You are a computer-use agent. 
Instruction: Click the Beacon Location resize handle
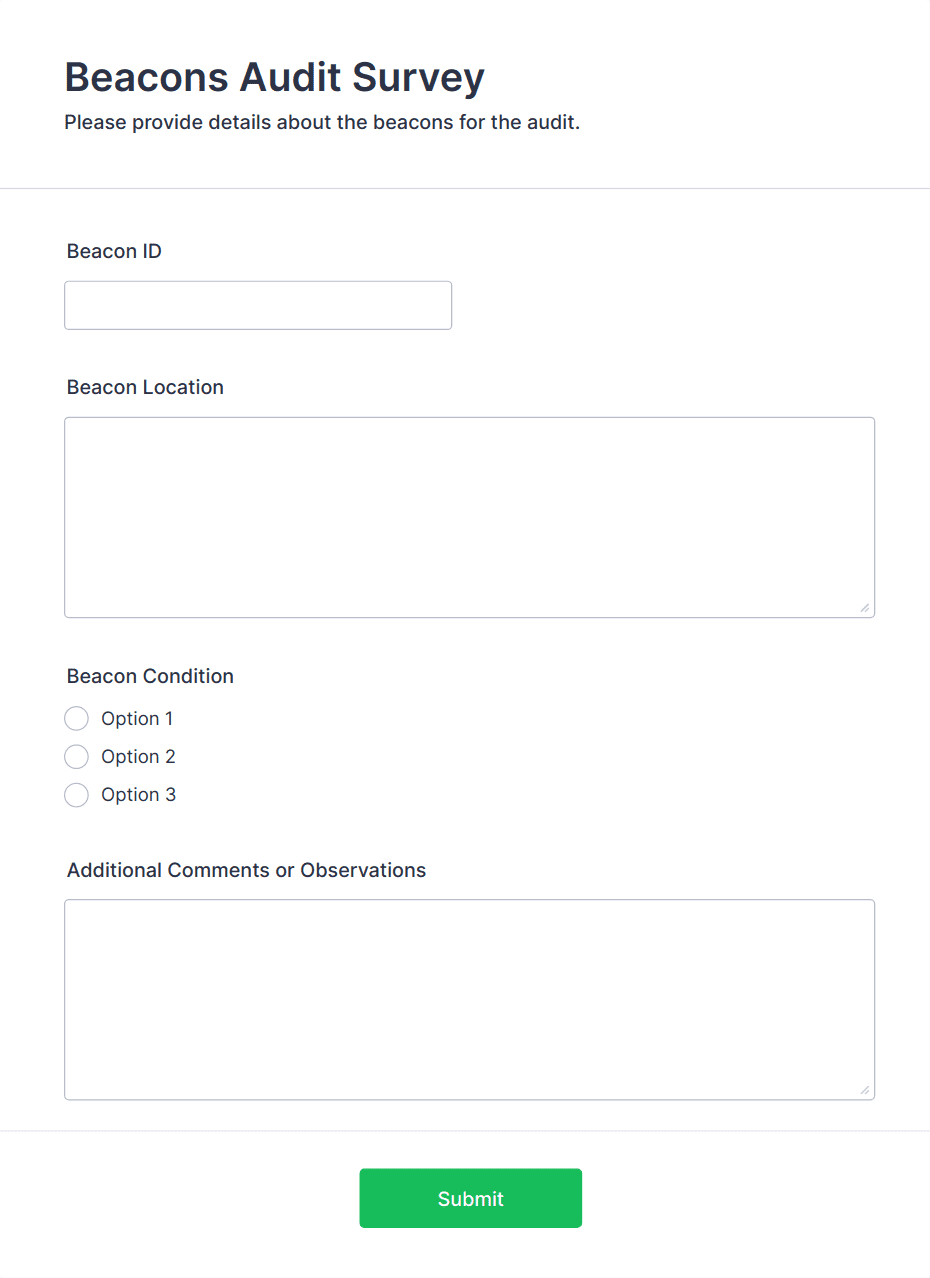[864, 607]
